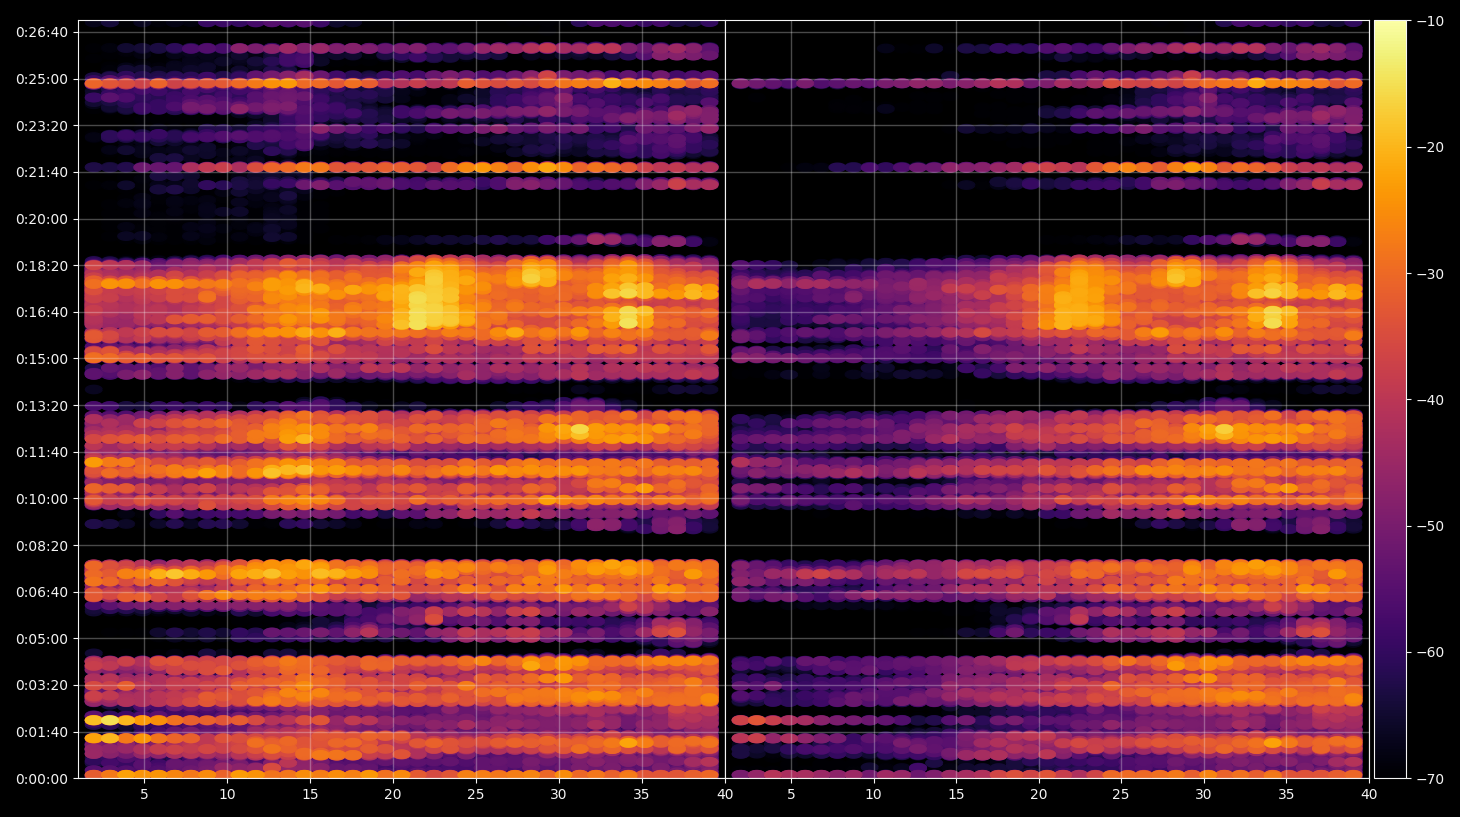
Task: Click the 0:06:40 time axis label
Action: tap(42, 592)
